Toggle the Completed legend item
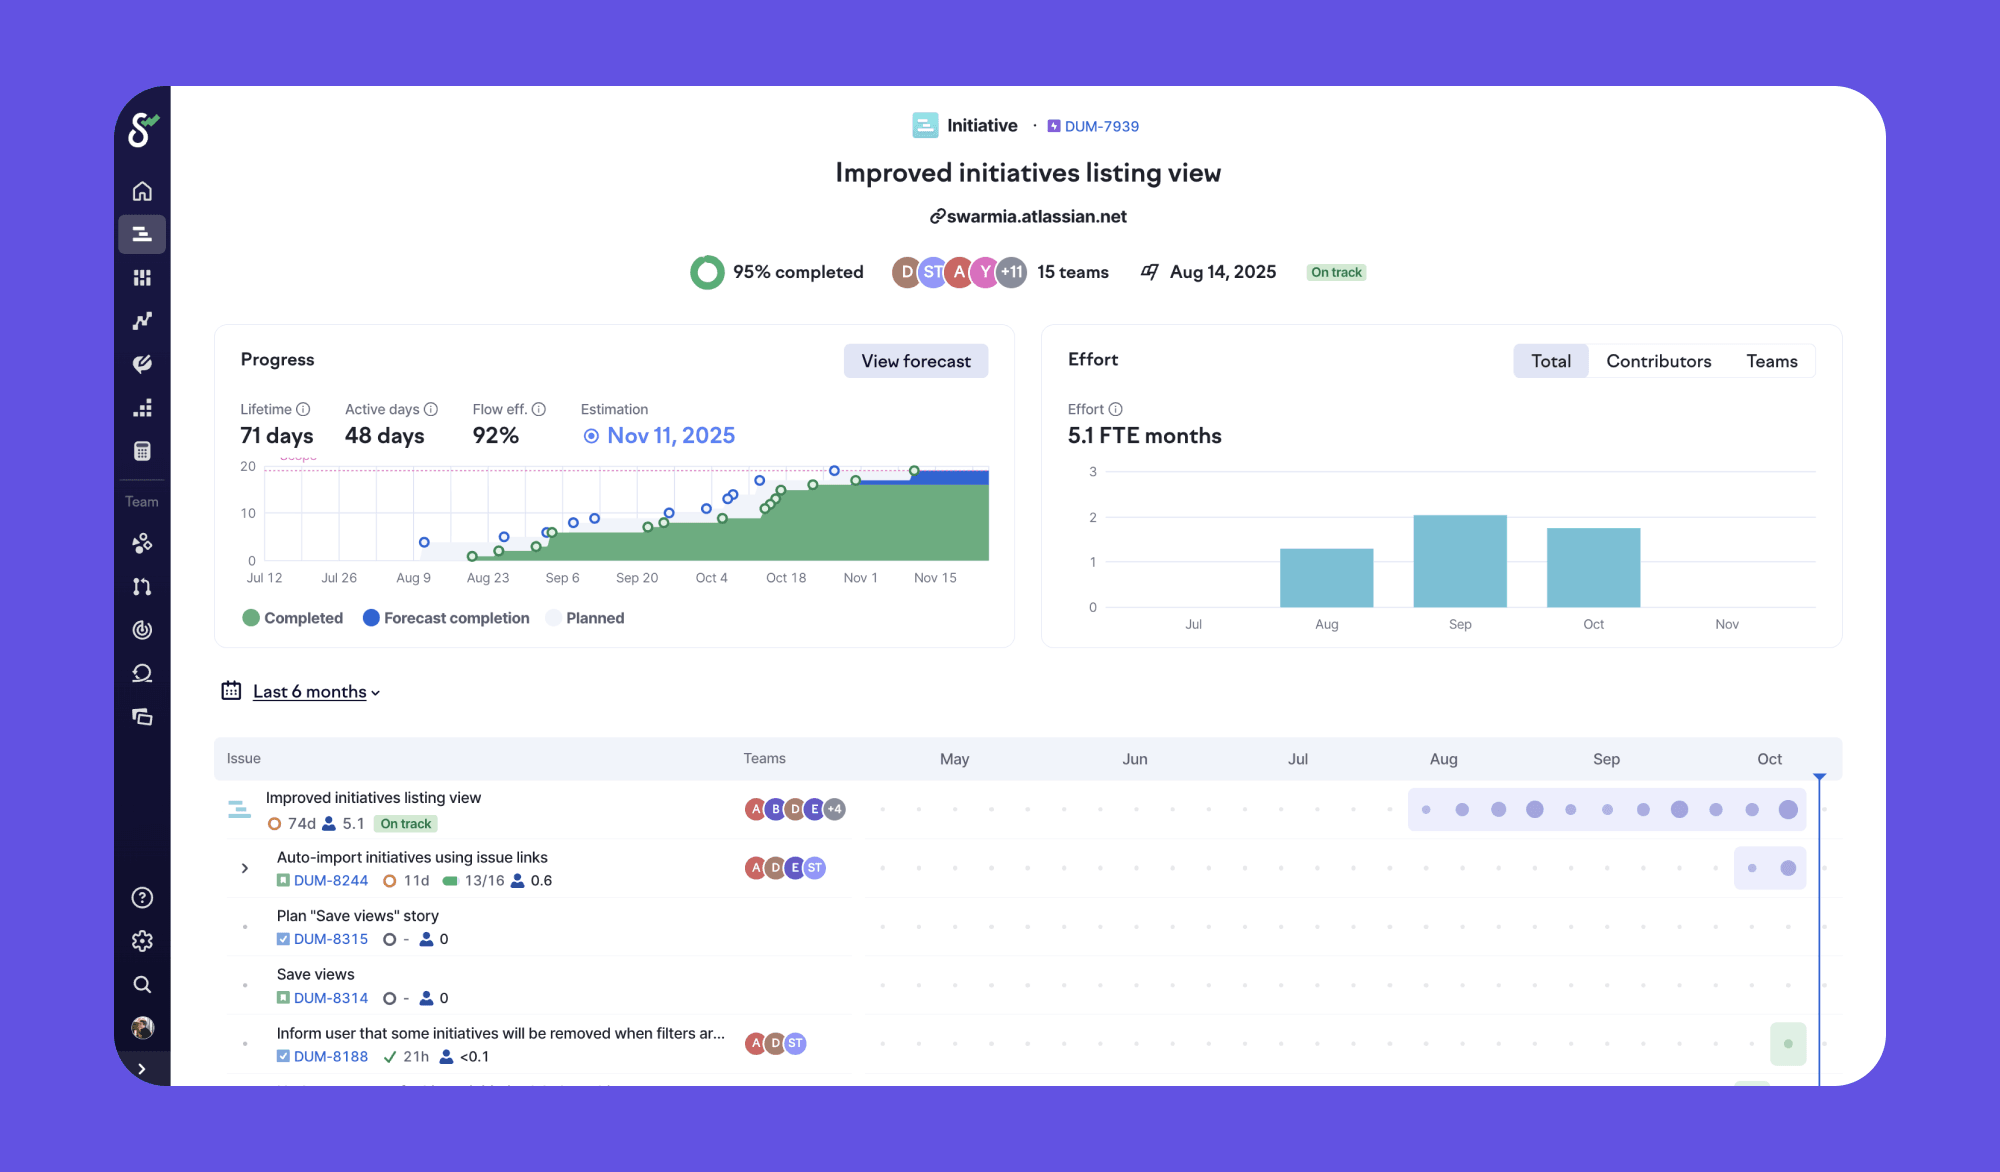The image size is (2000, 1172). click(293, 618)
